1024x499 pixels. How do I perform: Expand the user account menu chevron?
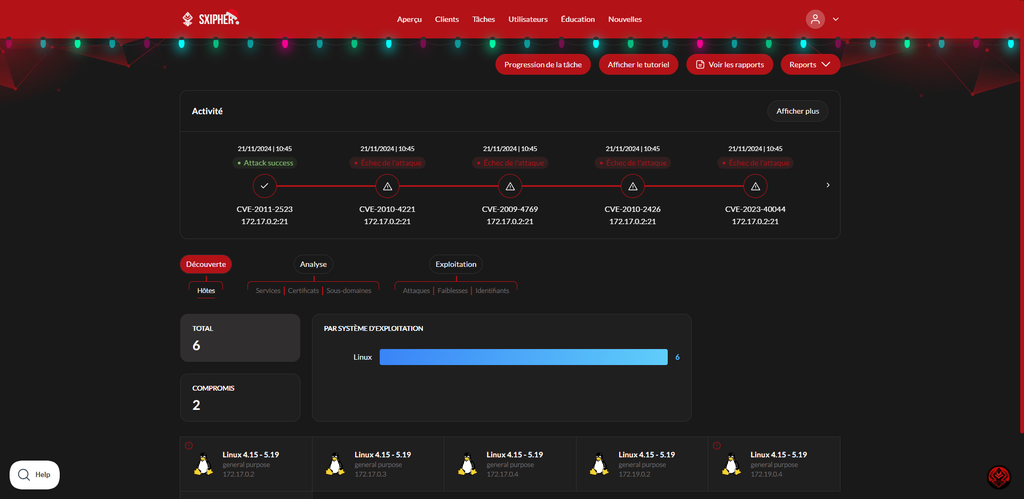pos(836,19)
